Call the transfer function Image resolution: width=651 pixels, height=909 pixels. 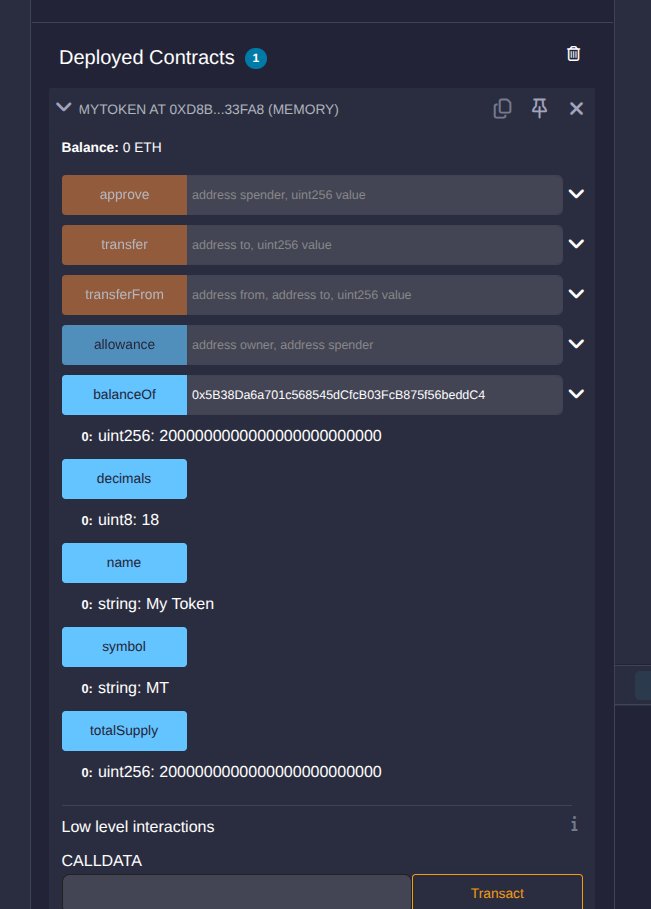click(124, 245)
